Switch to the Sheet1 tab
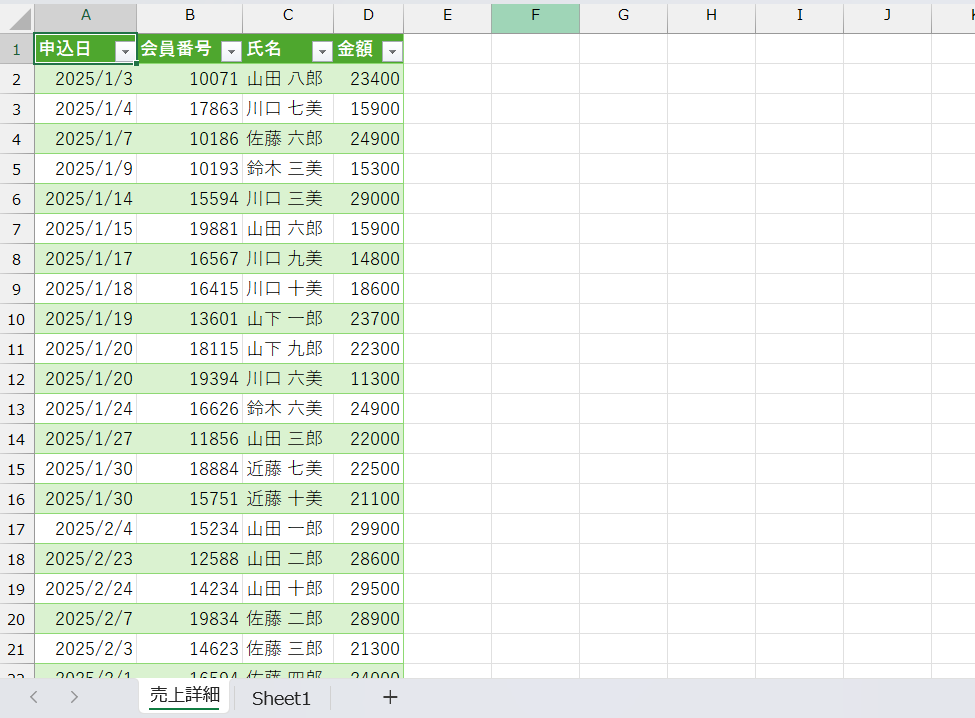Viewport: 975px width, 718px height. click(281, 698)
